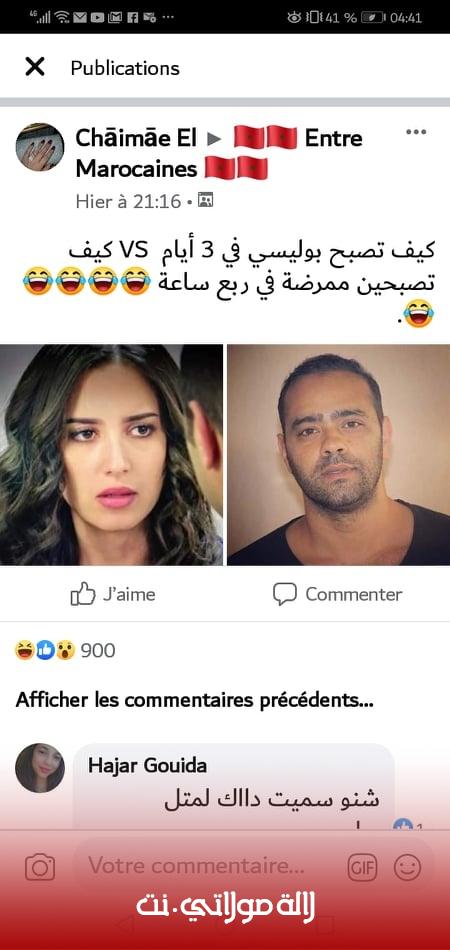Focus the Votre commentaire input field
Viewport: 450px width, 950px height.
[209, 866]
